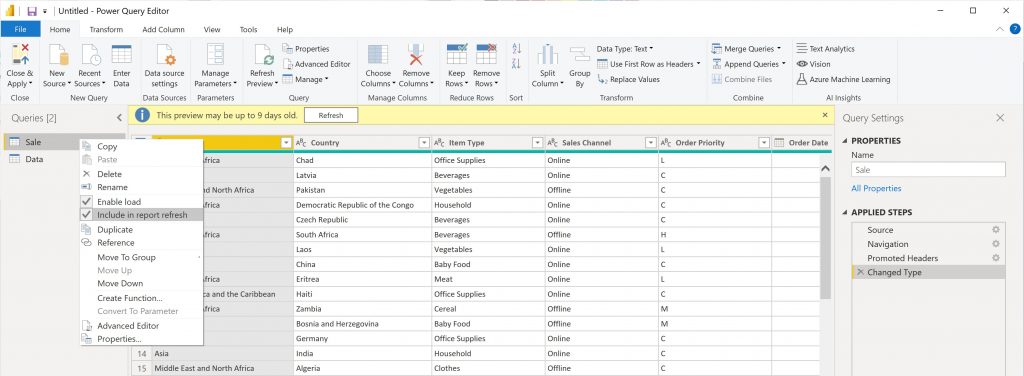Open Source step settings gear

(995, 230)
